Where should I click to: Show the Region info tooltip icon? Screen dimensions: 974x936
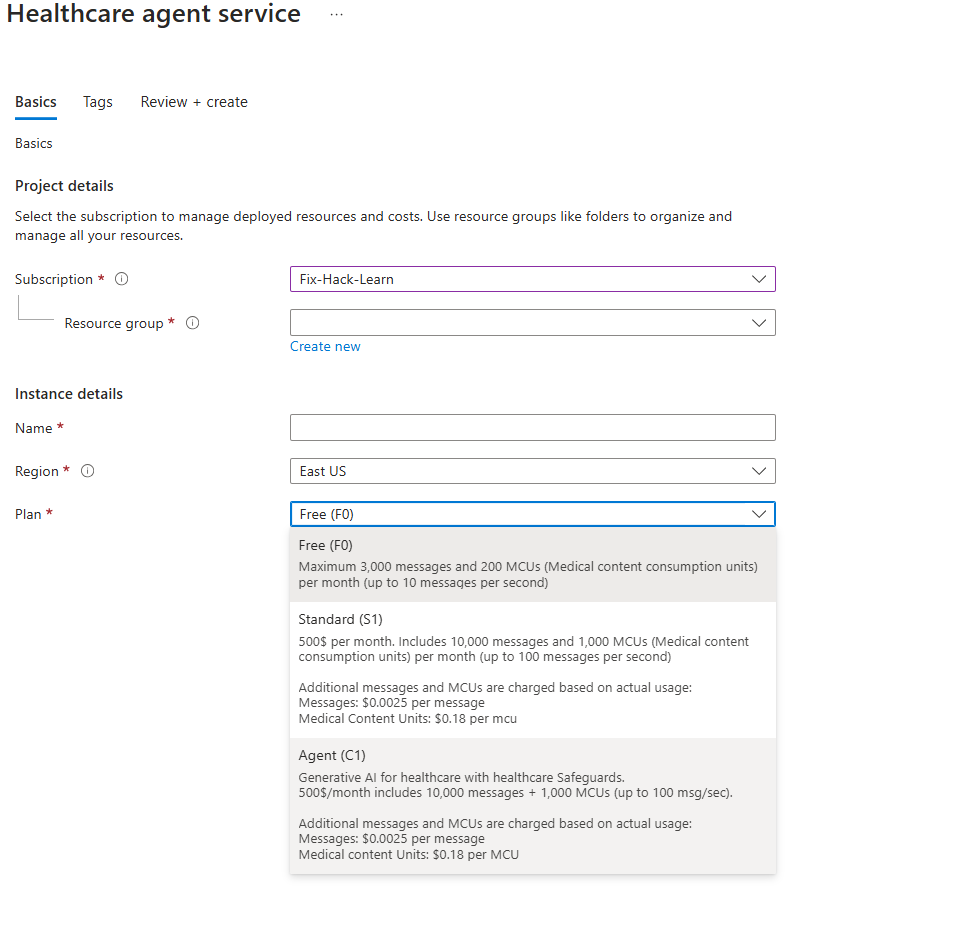click(88, 471)
